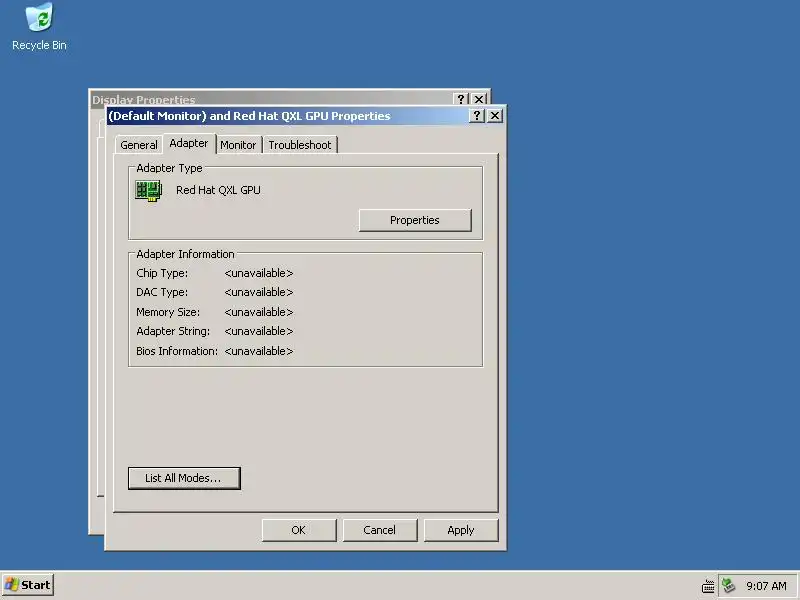The height and width of the screenshot is (600, 800).
Task: Open the Recycle Bin desktop icon
Action: 39,27
